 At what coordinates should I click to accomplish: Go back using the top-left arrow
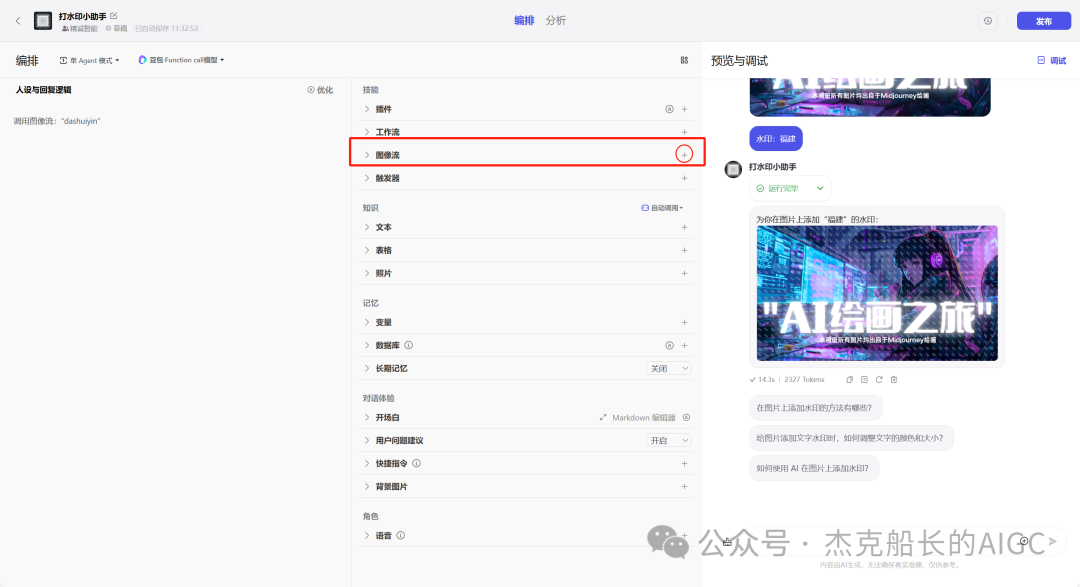[x=18, y=21]
